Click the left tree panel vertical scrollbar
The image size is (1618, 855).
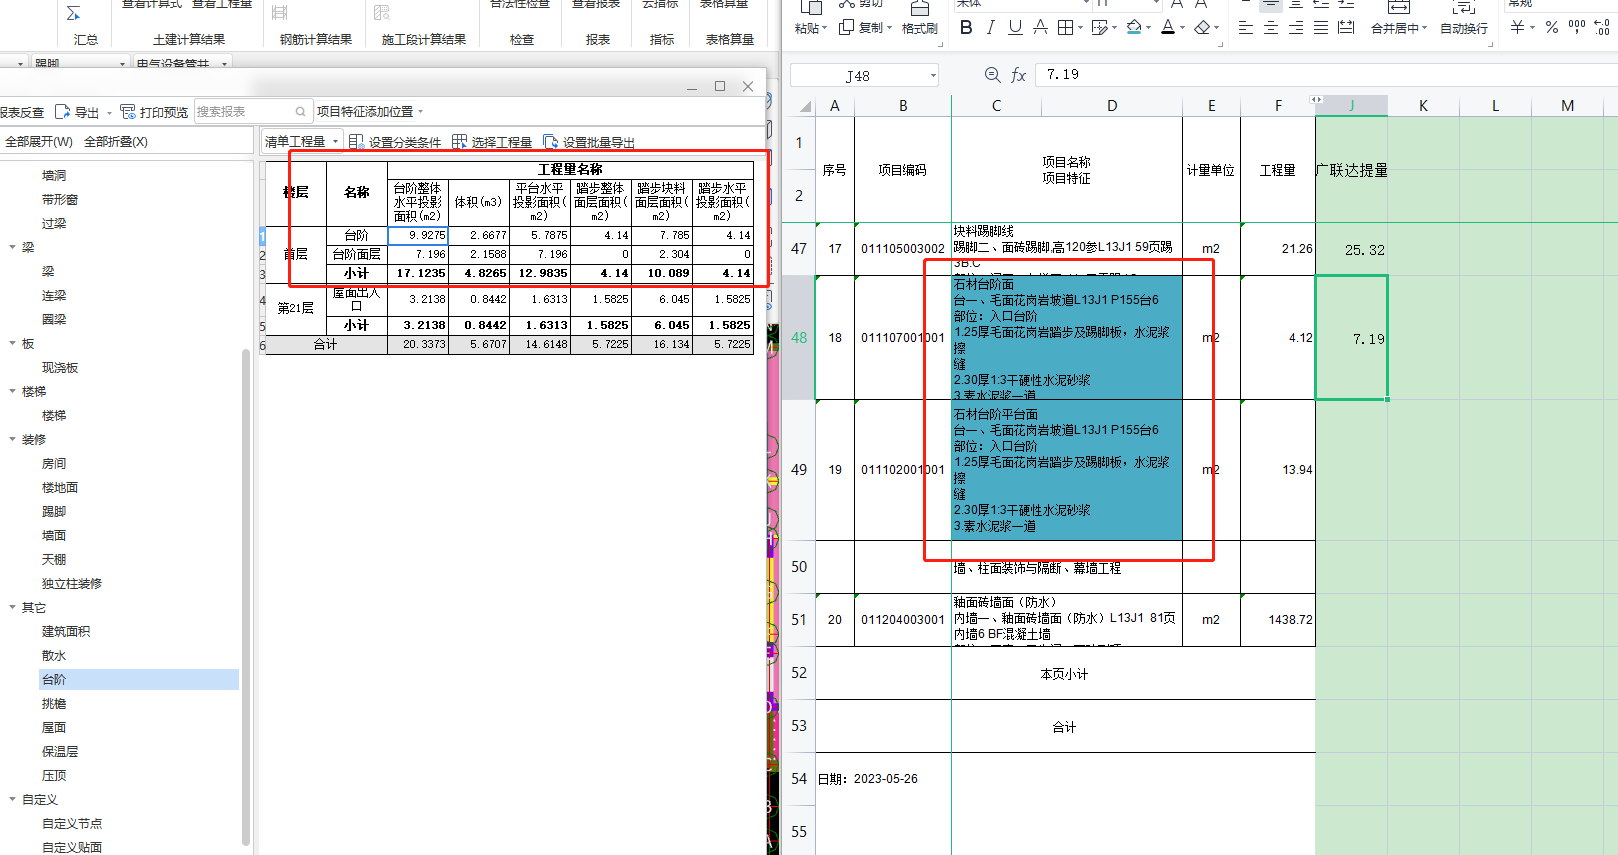246,596
